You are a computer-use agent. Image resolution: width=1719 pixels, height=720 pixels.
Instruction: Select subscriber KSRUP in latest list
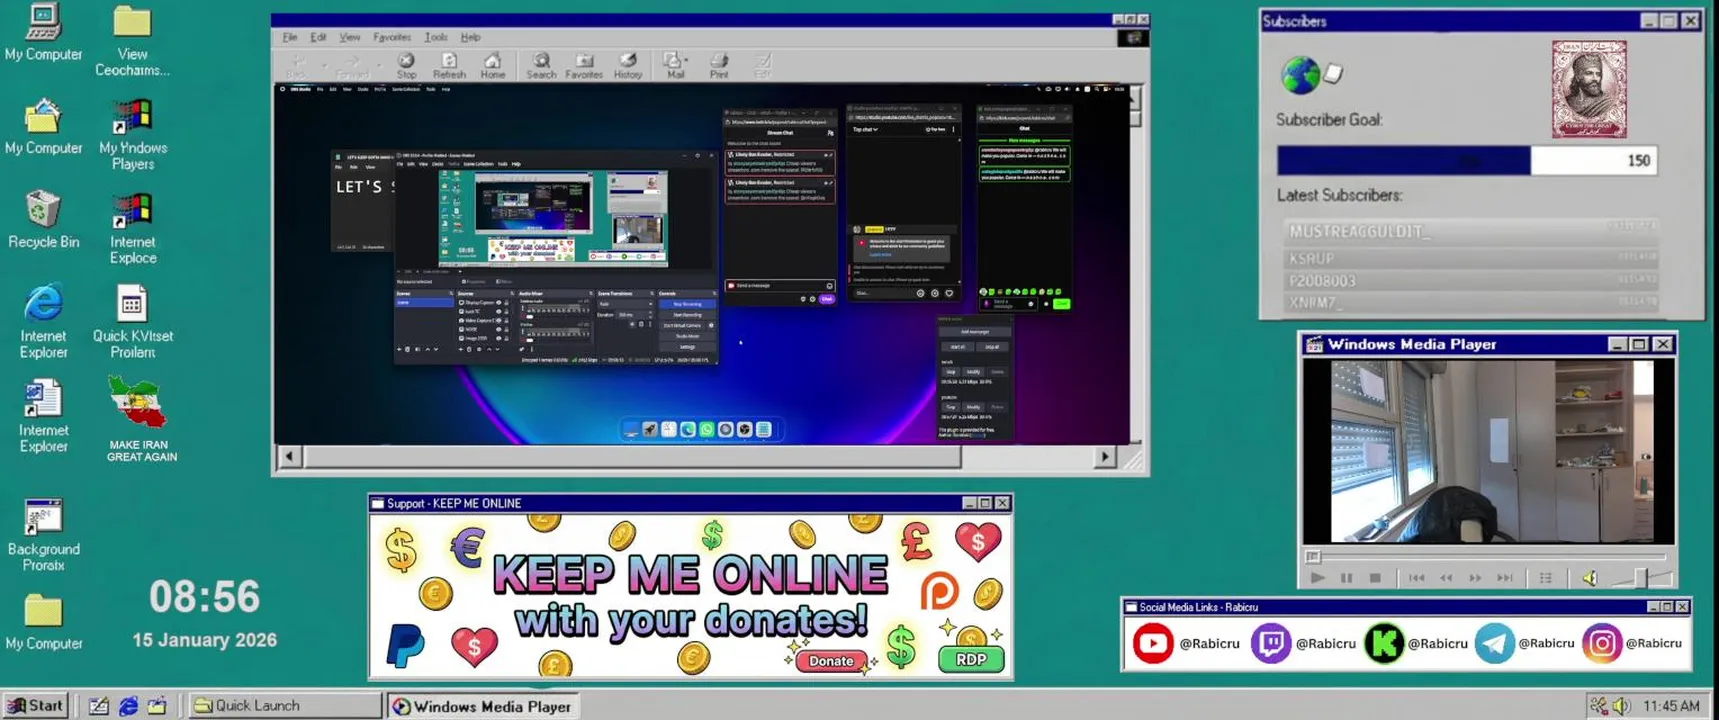pyautogui.click(x=1470, y=257)
